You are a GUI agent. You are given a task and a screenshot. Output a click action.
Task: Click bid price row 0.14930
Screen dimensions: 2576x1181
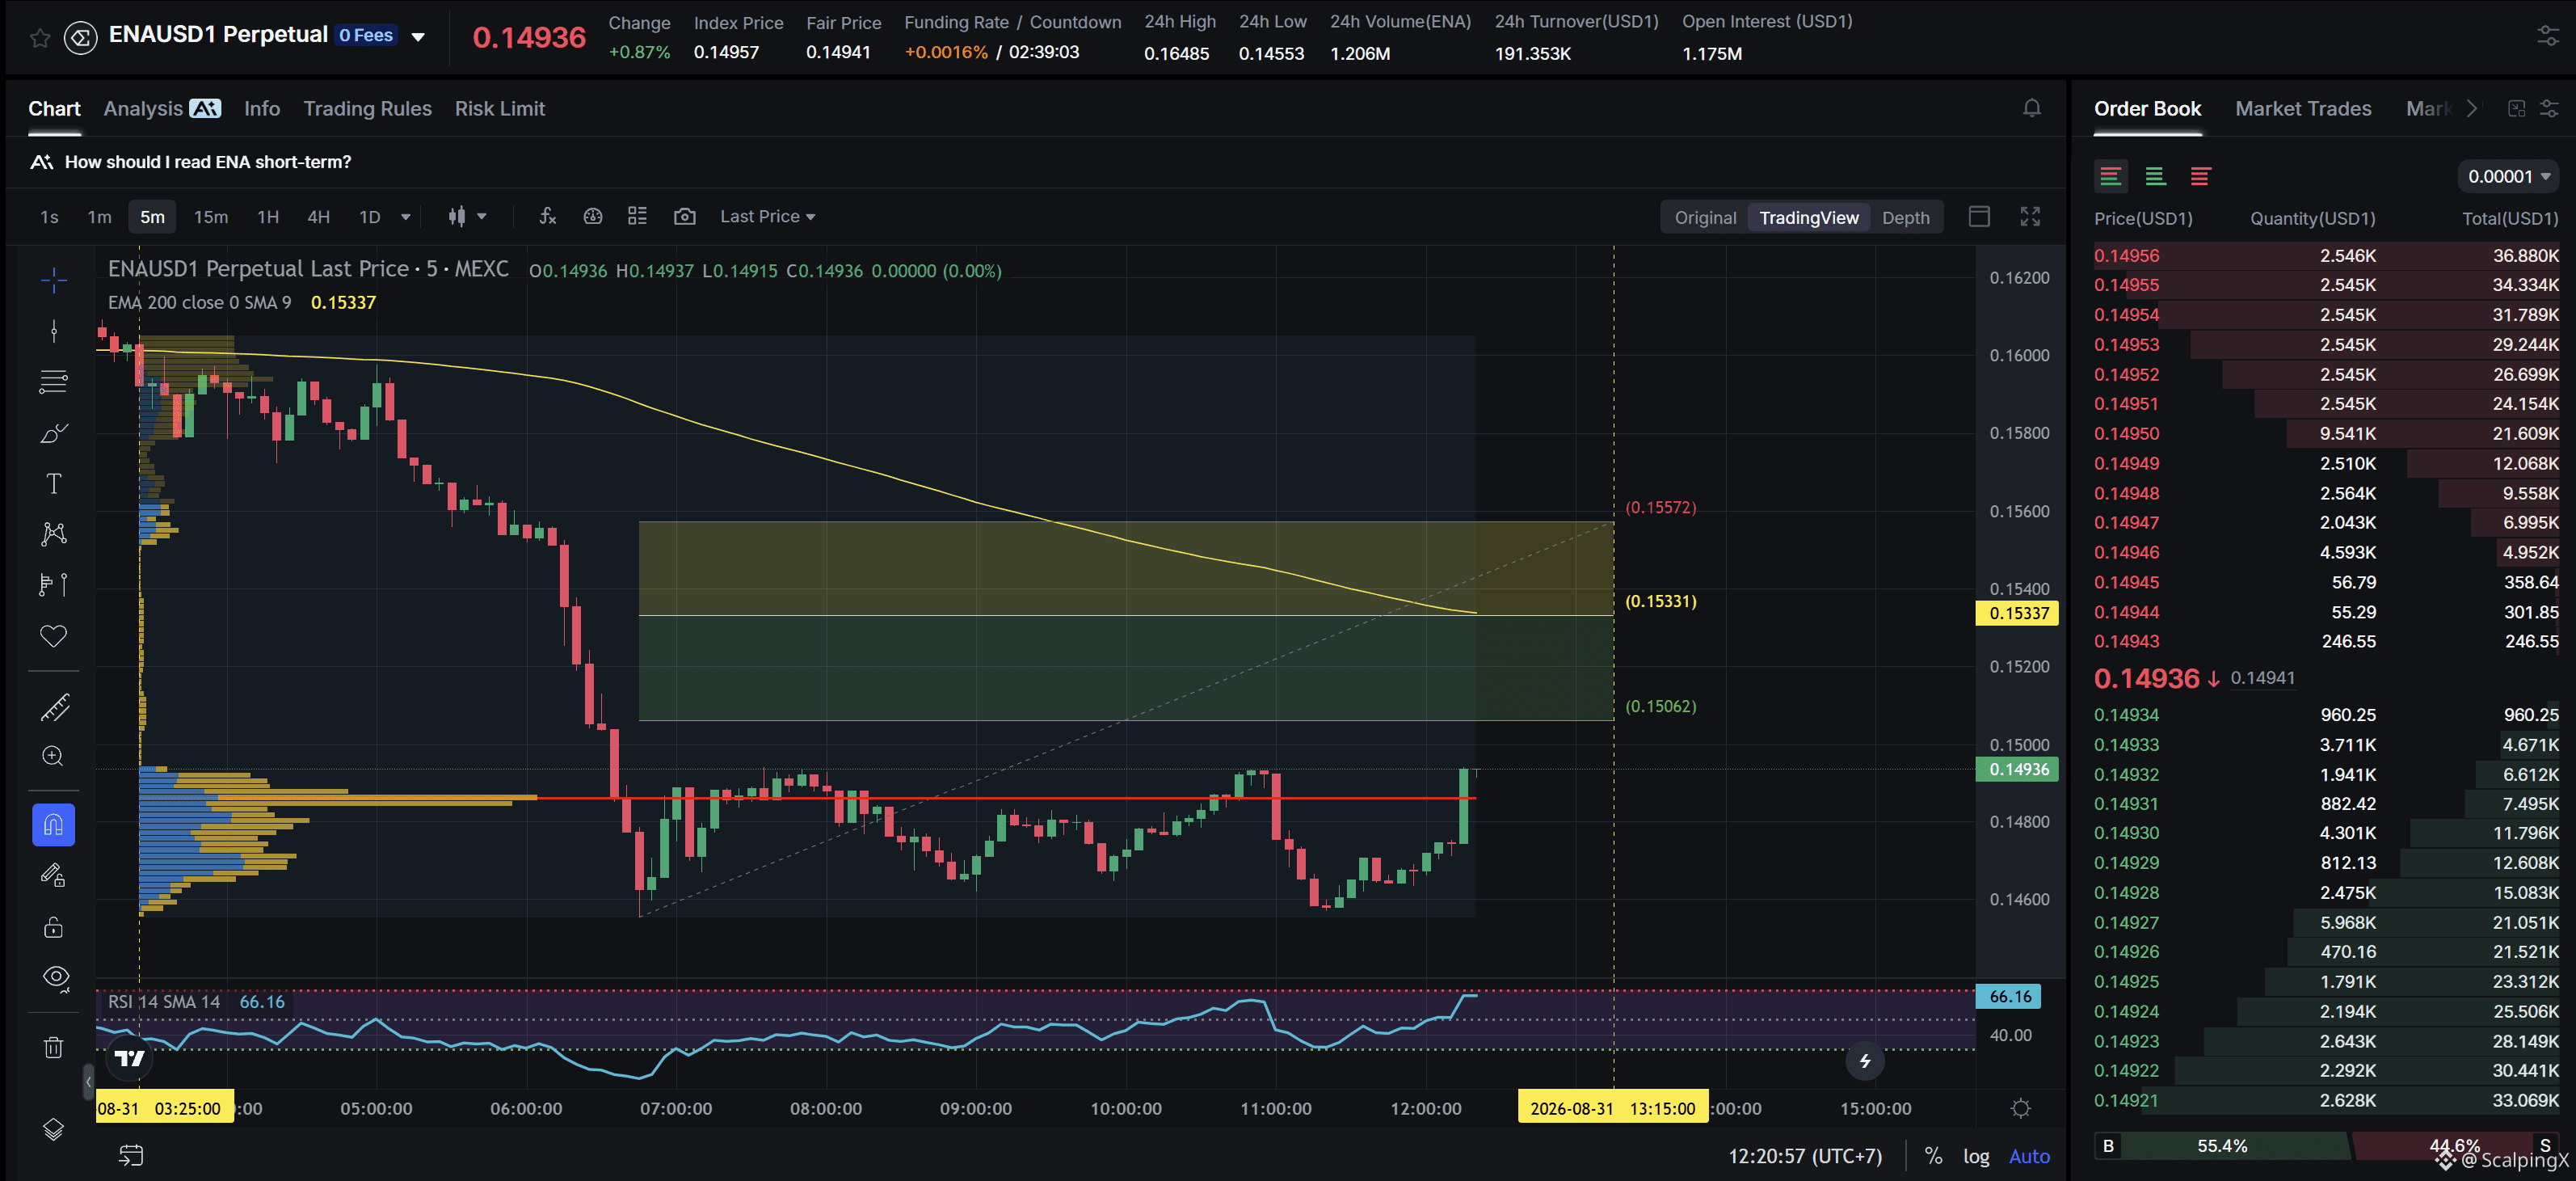[x=2326, y=833]
